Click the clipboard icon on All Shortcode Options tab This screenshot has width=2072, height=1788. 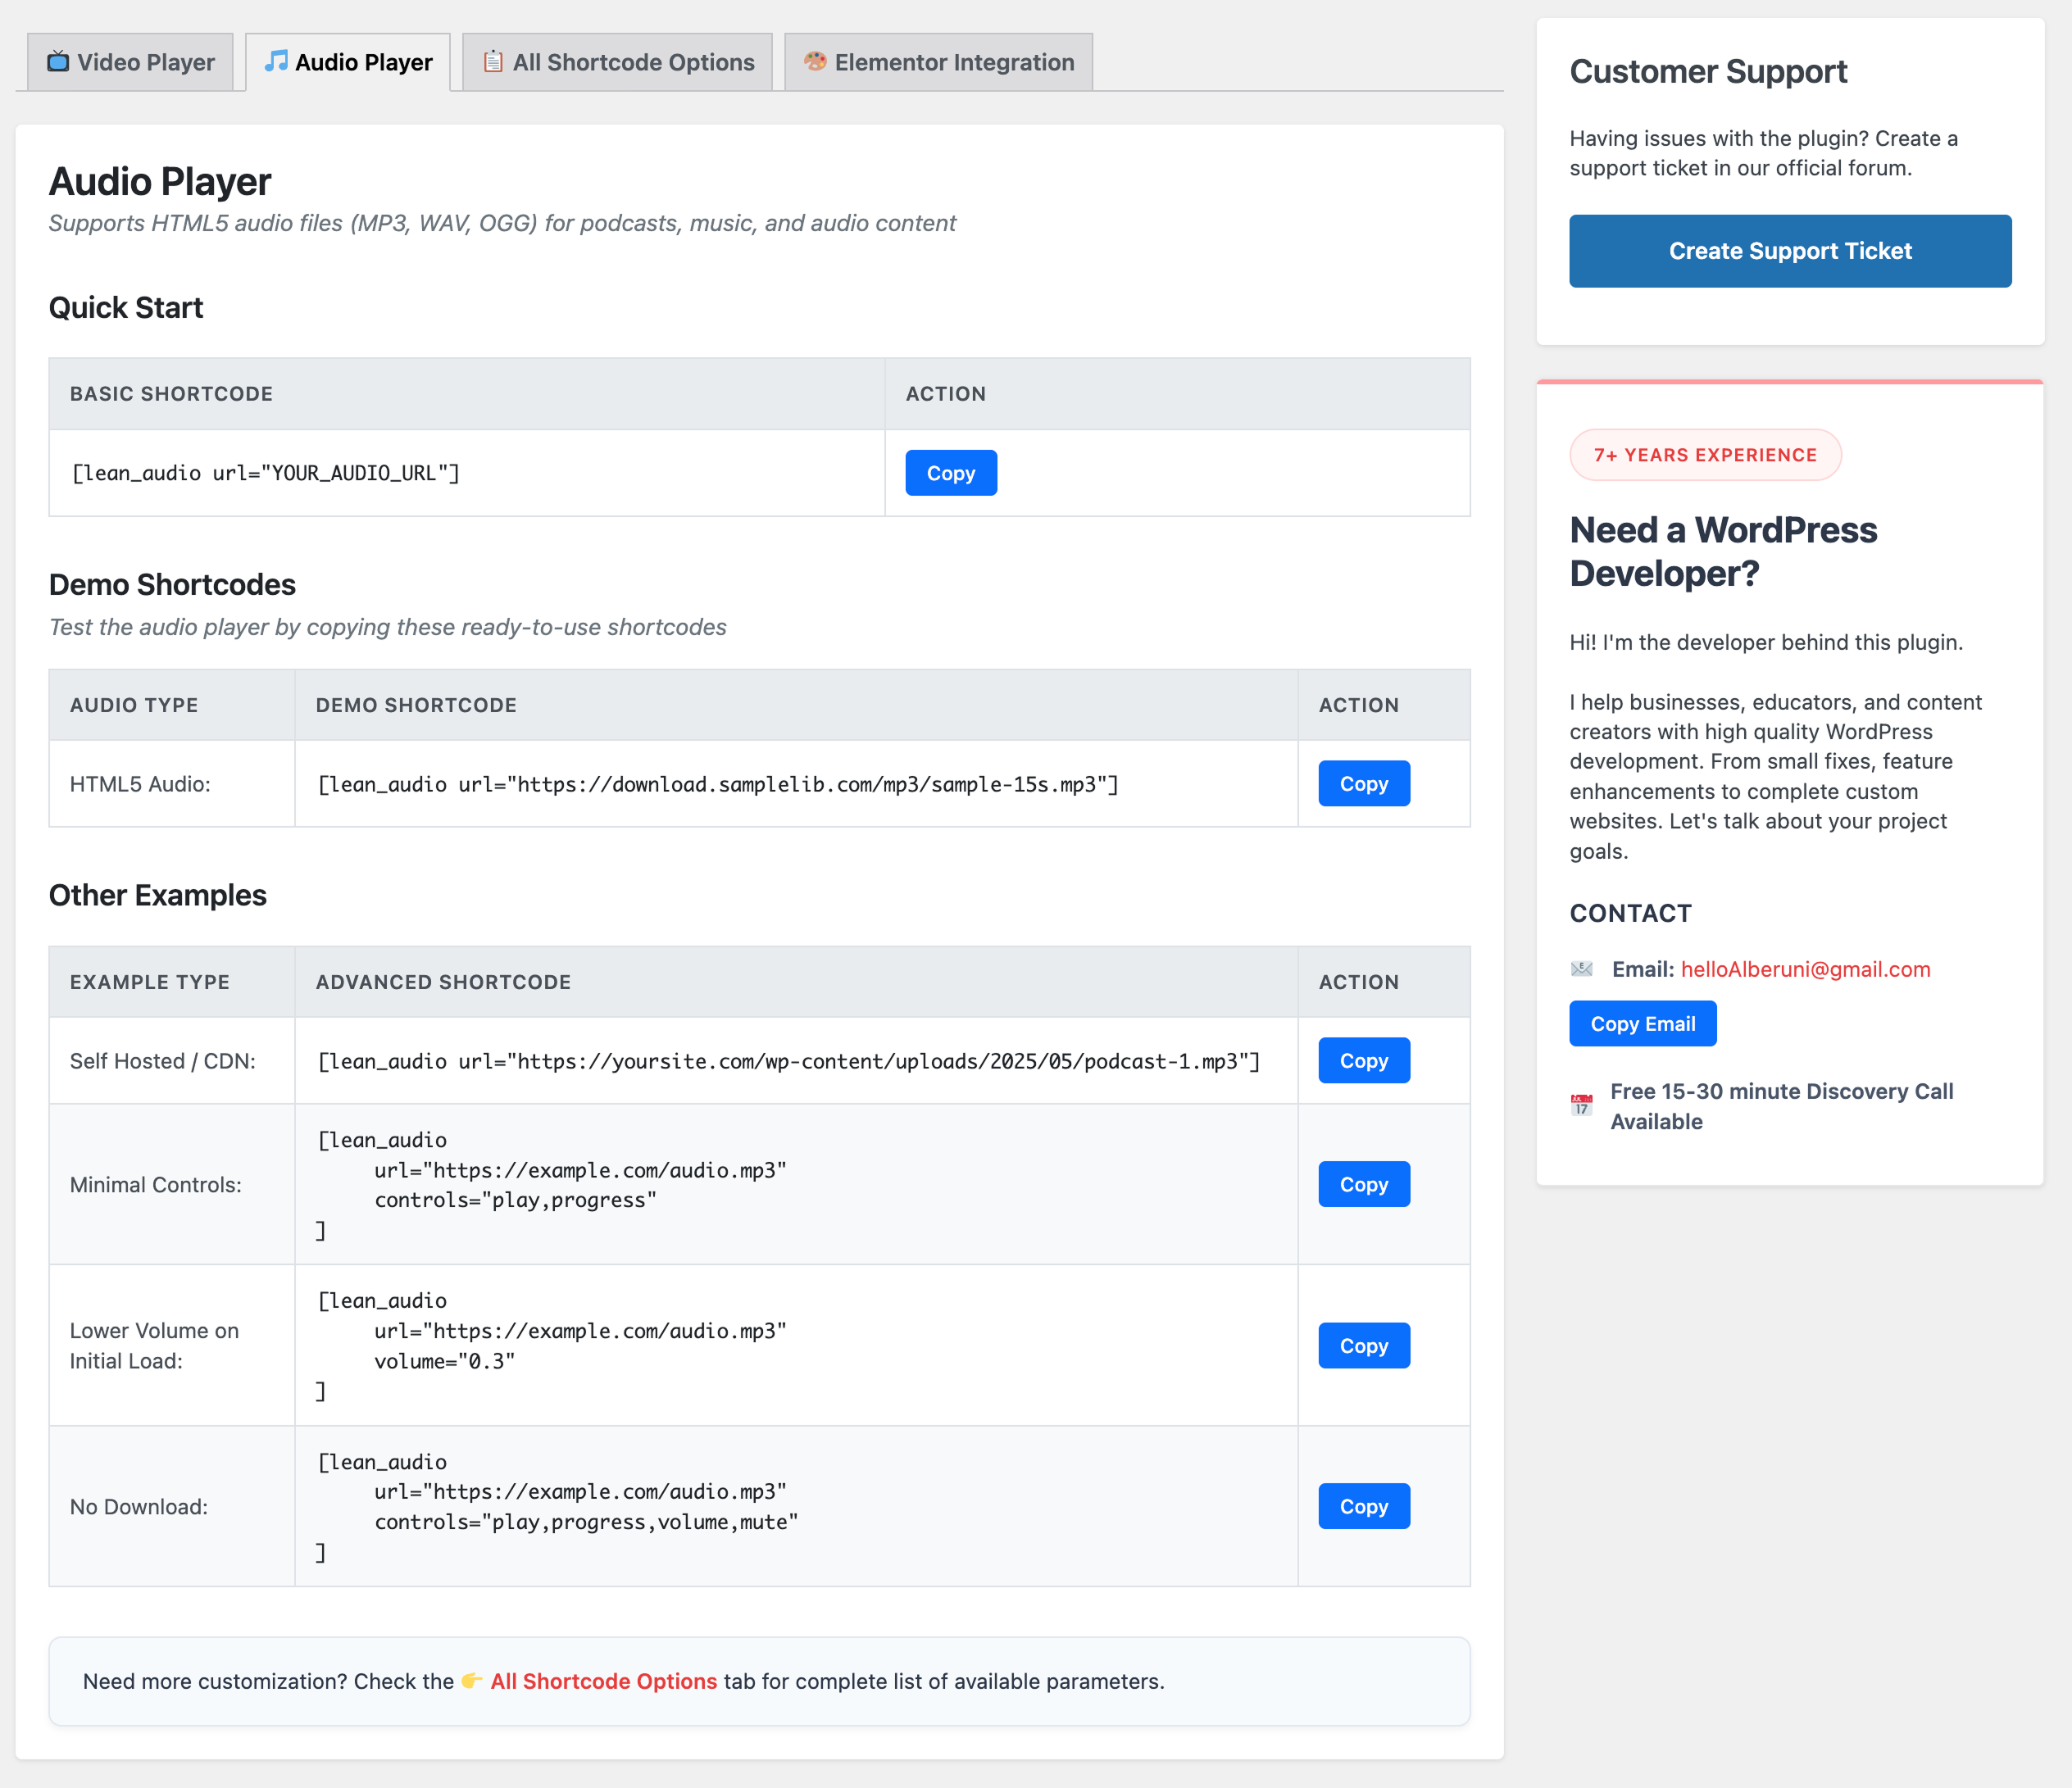493,62
